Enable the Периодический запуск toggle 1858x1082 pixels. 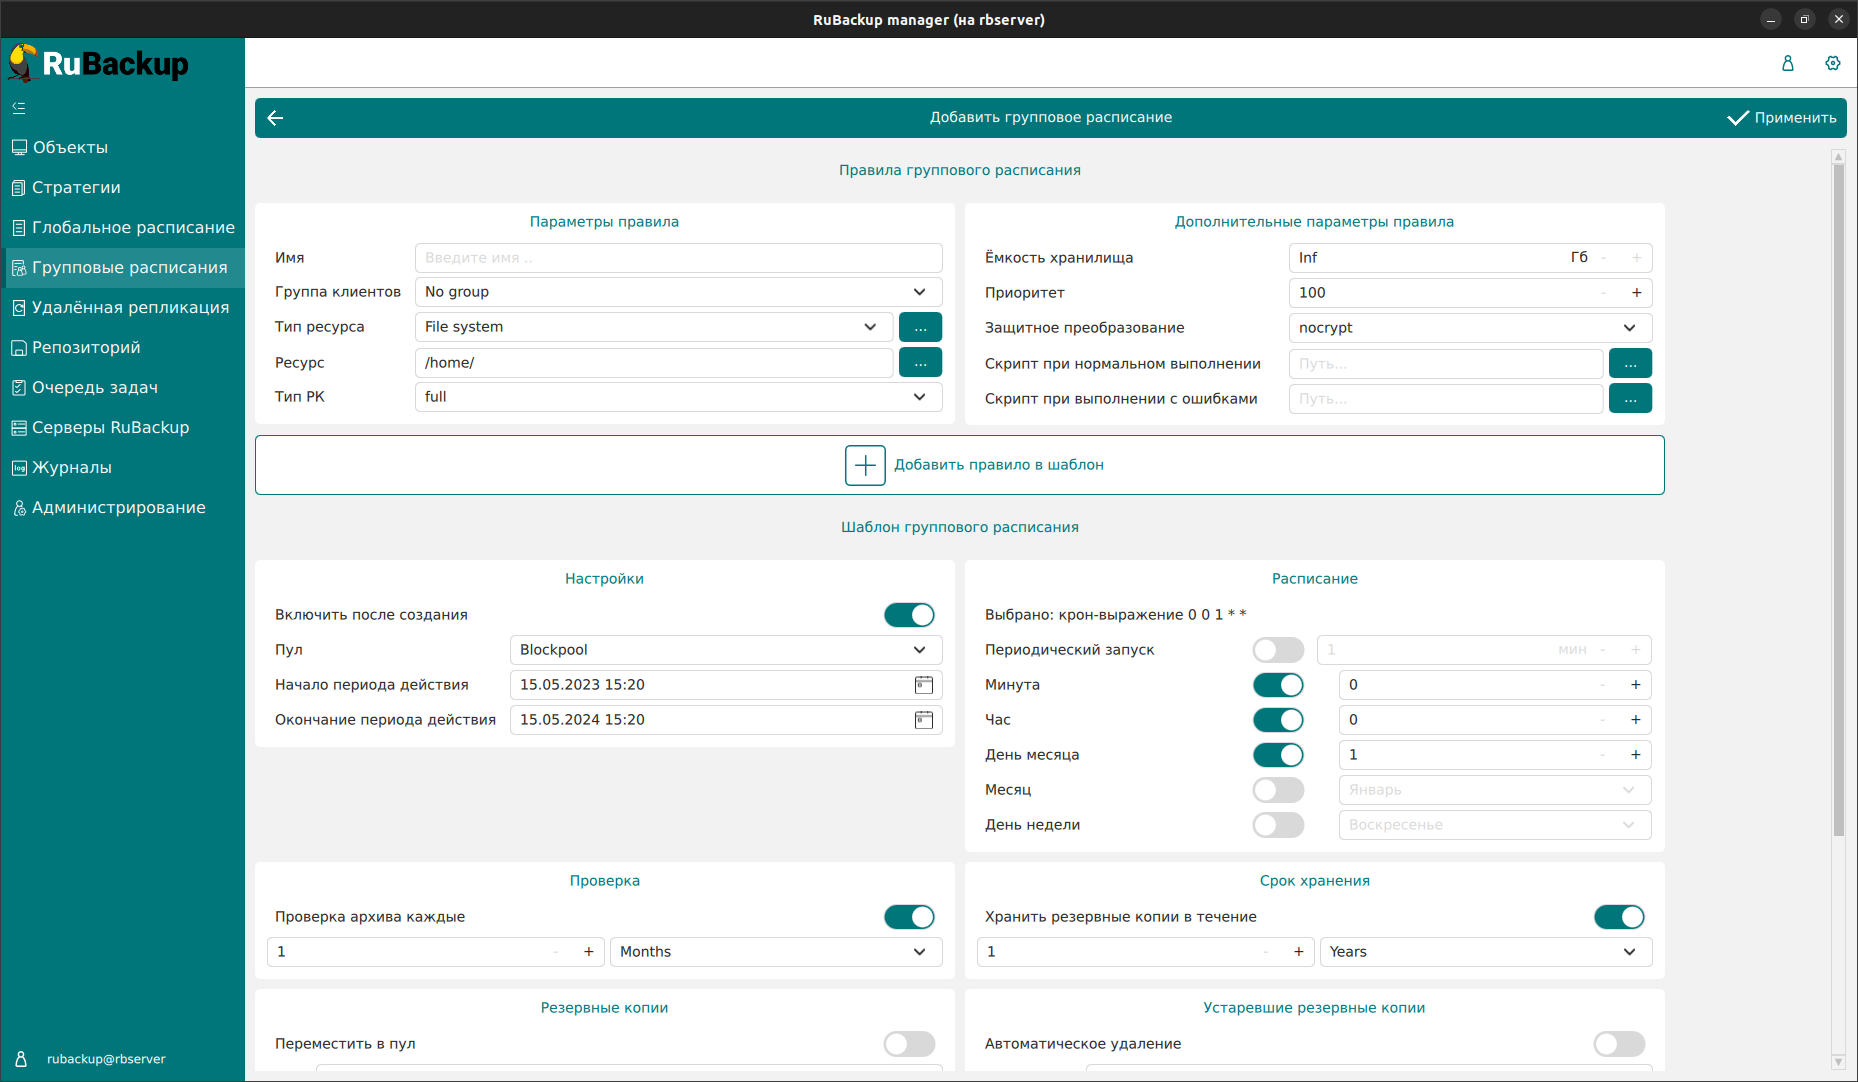(1278, 650)
